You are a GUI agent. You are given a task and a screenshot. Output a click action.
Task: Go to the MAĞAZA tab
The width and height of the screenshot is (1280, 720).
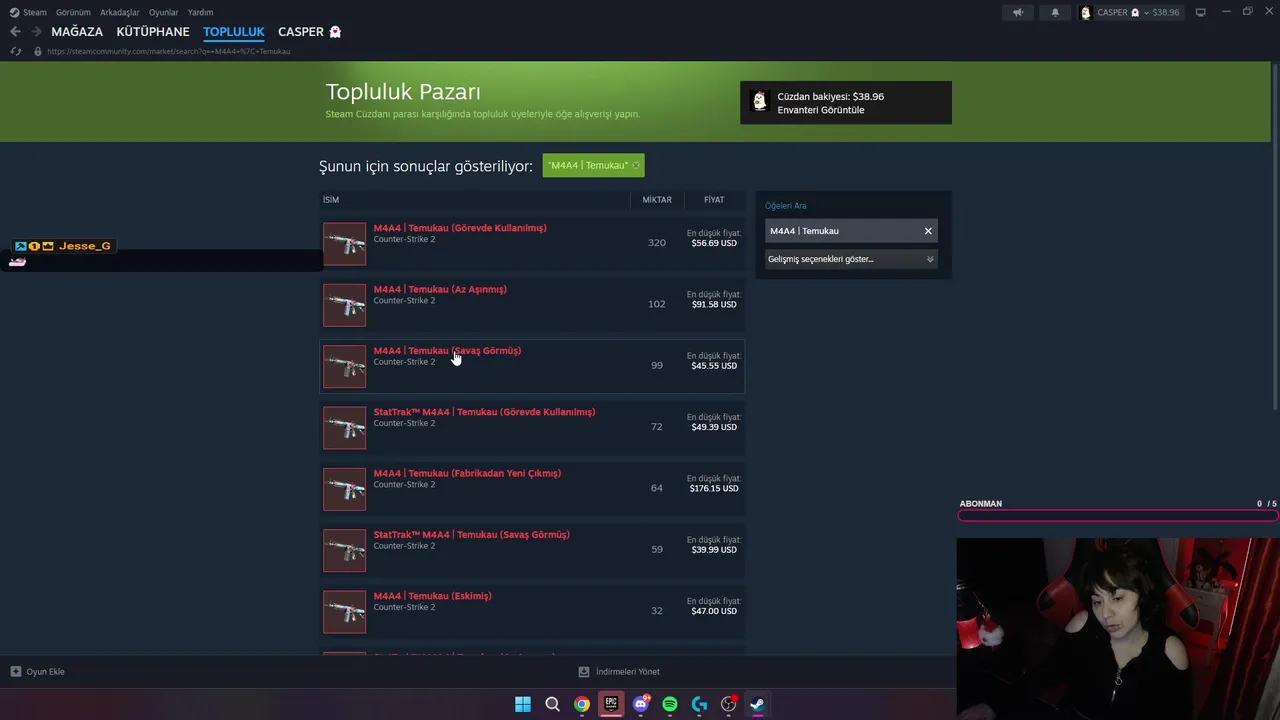[77, 32]
